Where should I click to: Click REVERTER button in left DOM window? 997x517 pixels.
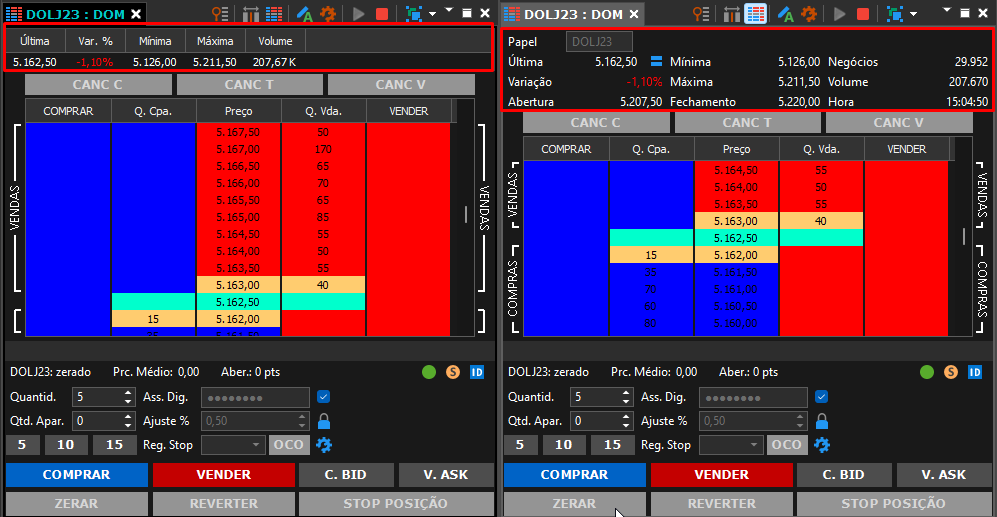pyautogui.click(x=224, y=503)
